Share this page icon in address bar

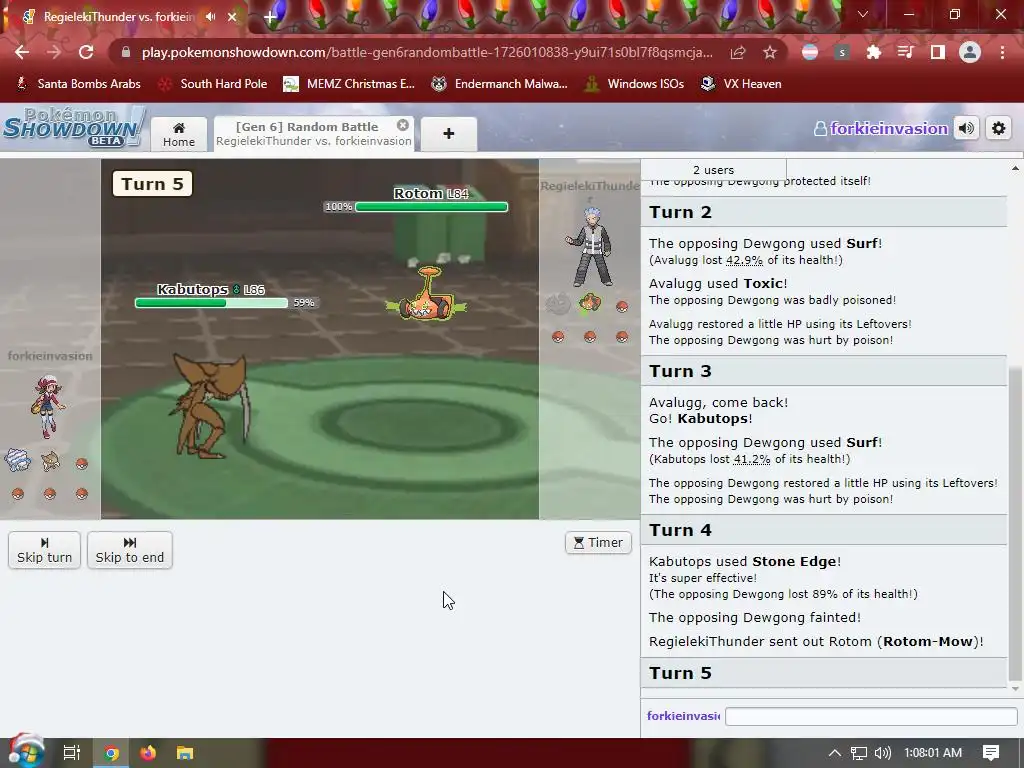(738, 52)
